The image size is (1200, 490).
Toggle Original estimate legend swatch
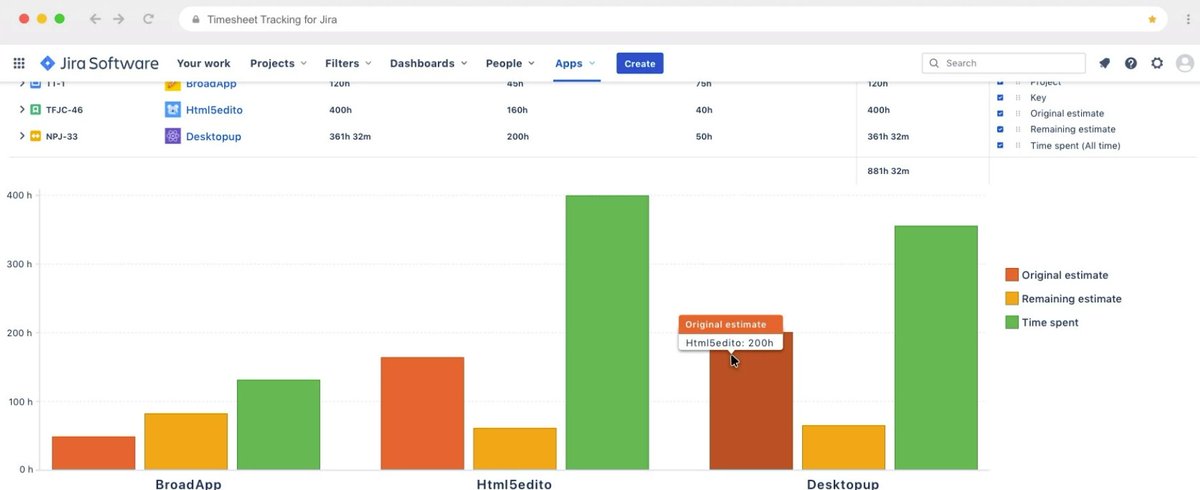[1011, 275]
